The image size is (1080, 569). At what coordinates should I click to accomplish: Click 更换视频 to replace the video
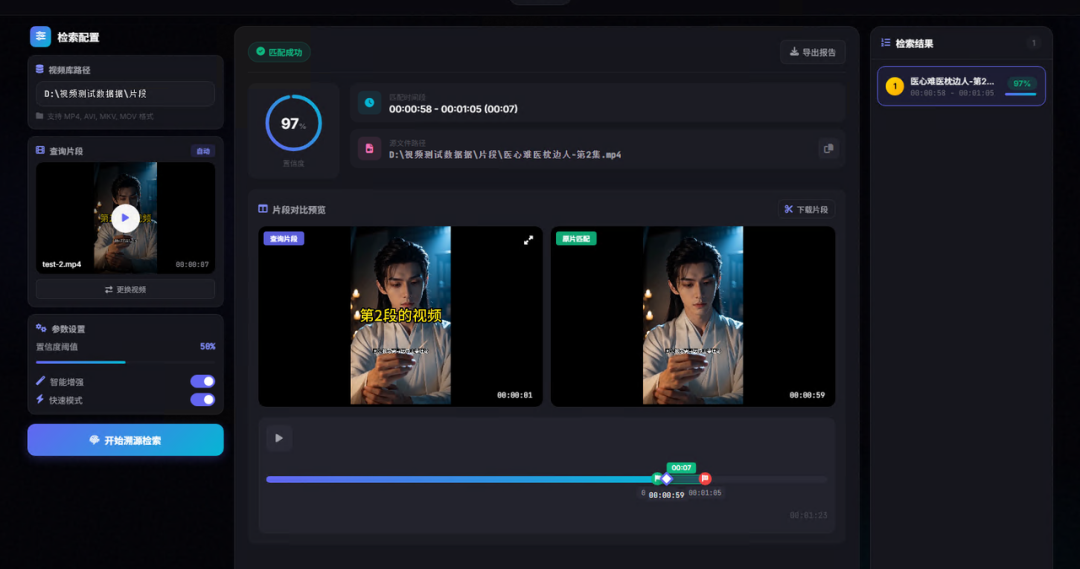coord(125,289)
